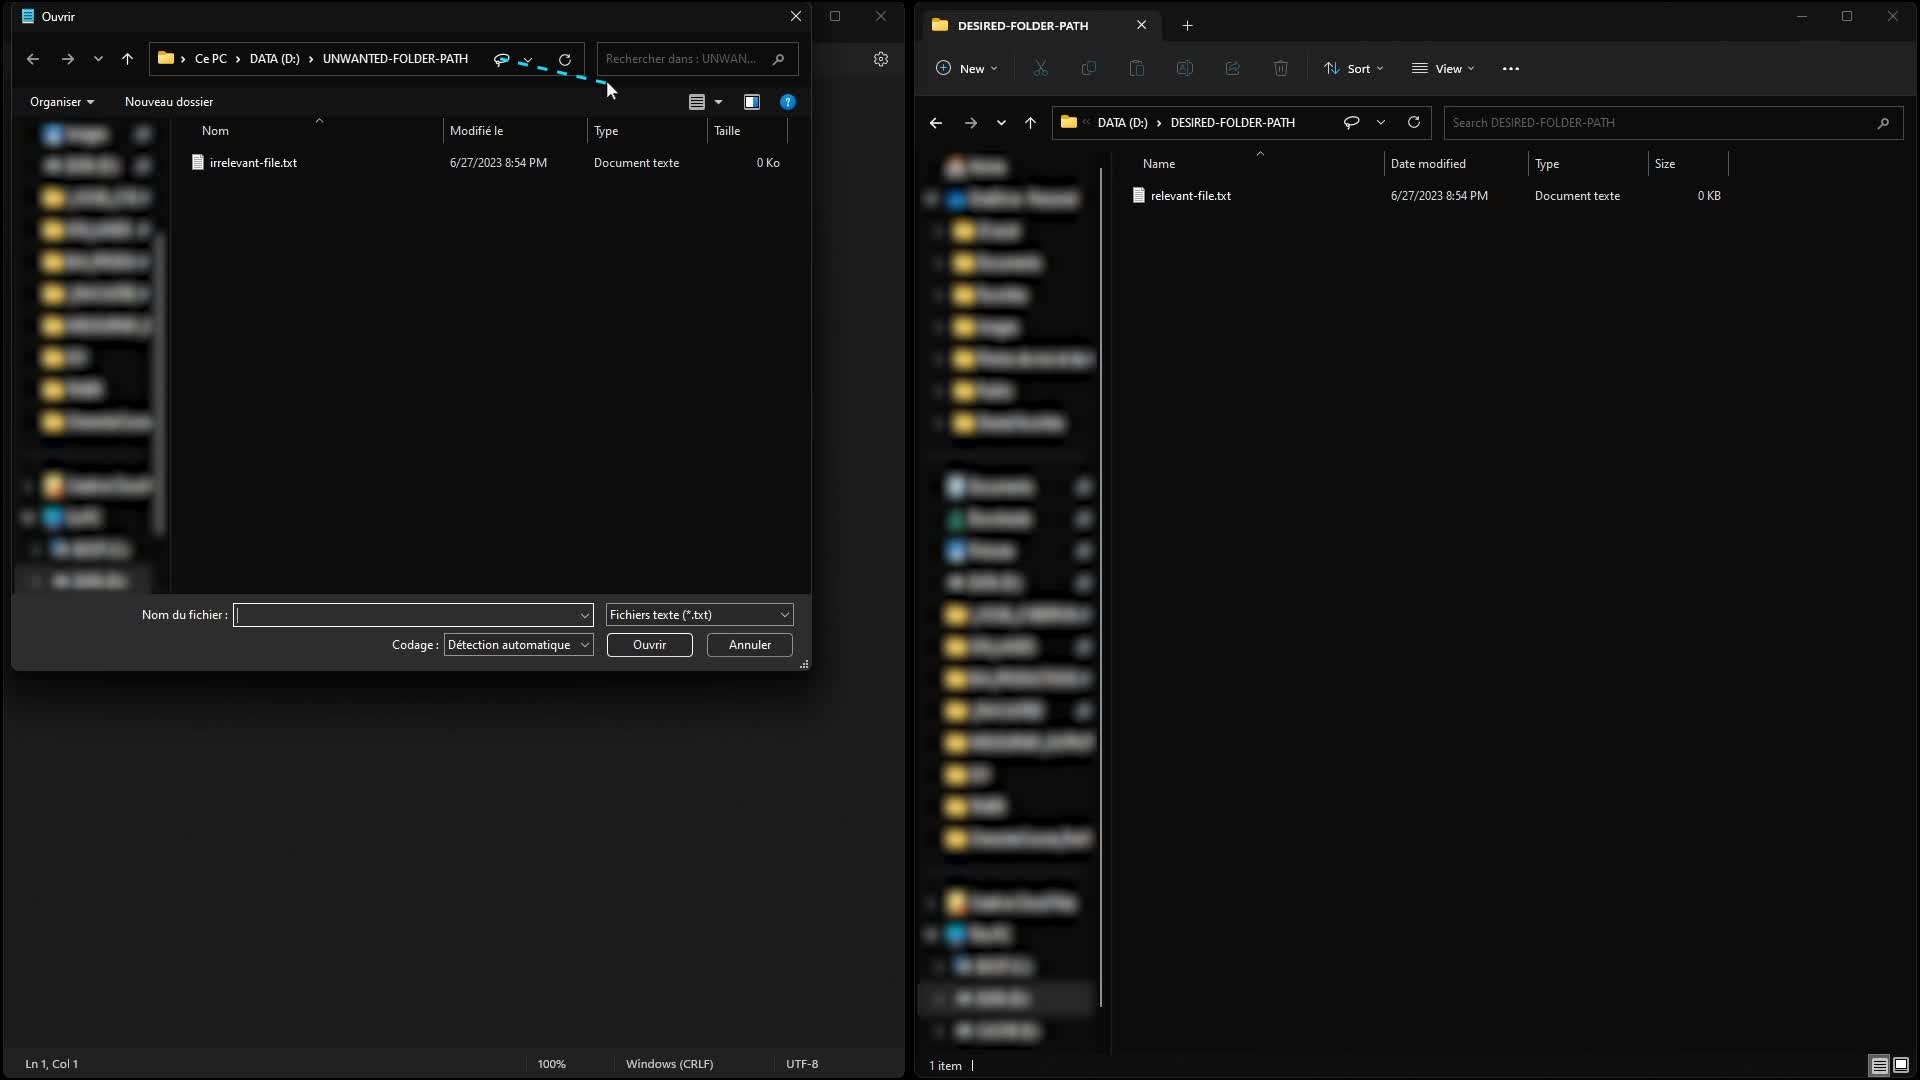Switch to large thumbnails view icon
1920x1080 pixels.
1901,1065
